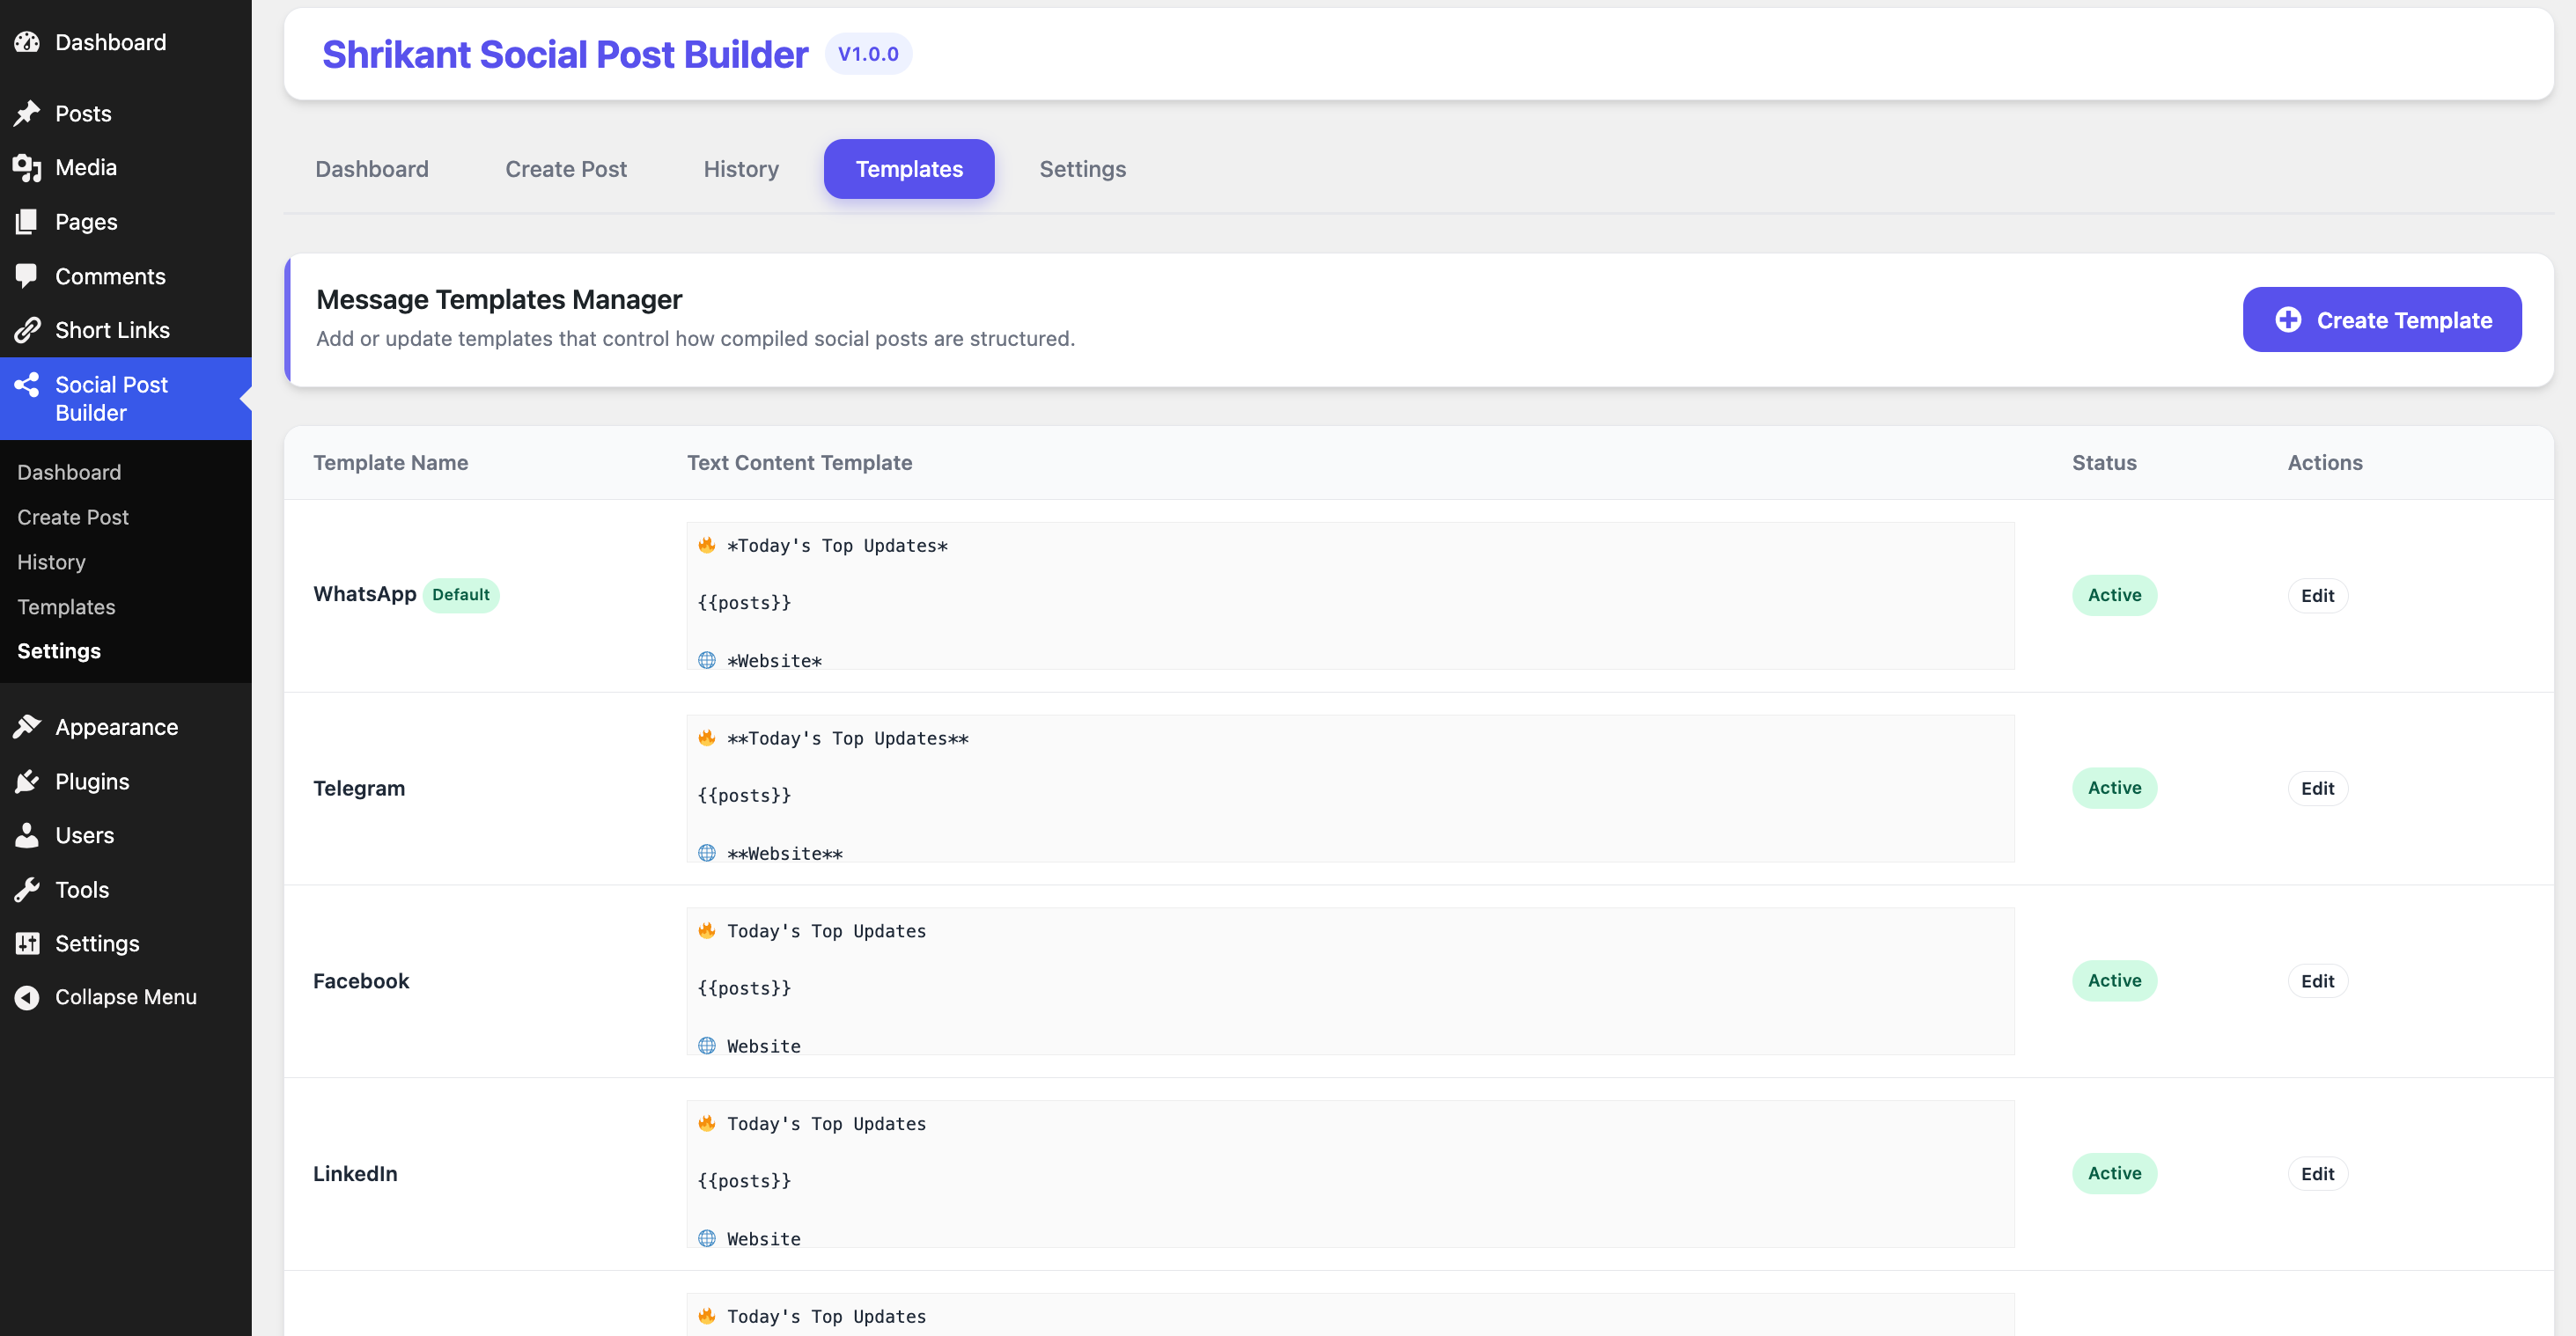This screenshot has width=2576, height=1336.
Task: Open Create Post in sidebar submenu
Action: [73, 517]
